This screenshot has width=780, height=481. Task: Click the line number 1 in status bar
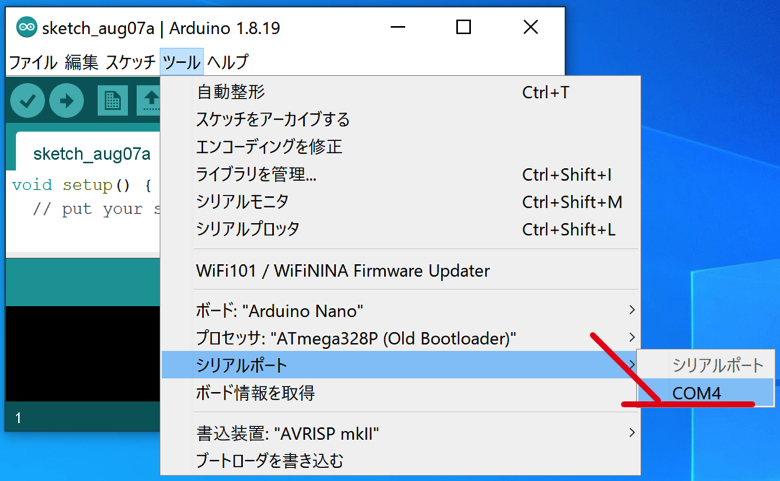tap(18, 418)
